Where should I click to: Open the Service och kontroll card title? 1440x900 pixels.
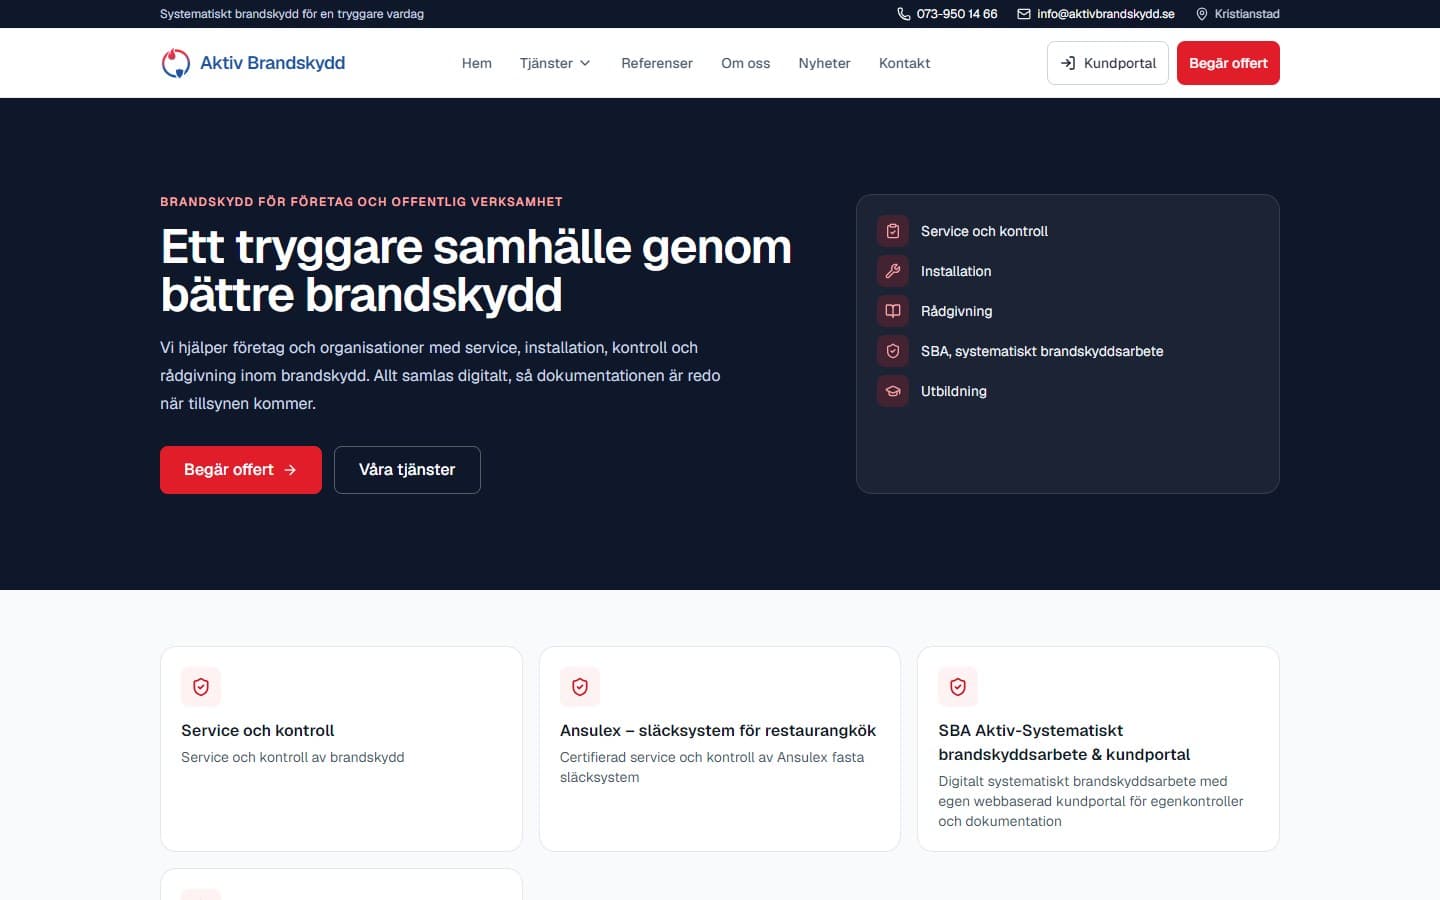pyautogui.click(x=258, y=731)
